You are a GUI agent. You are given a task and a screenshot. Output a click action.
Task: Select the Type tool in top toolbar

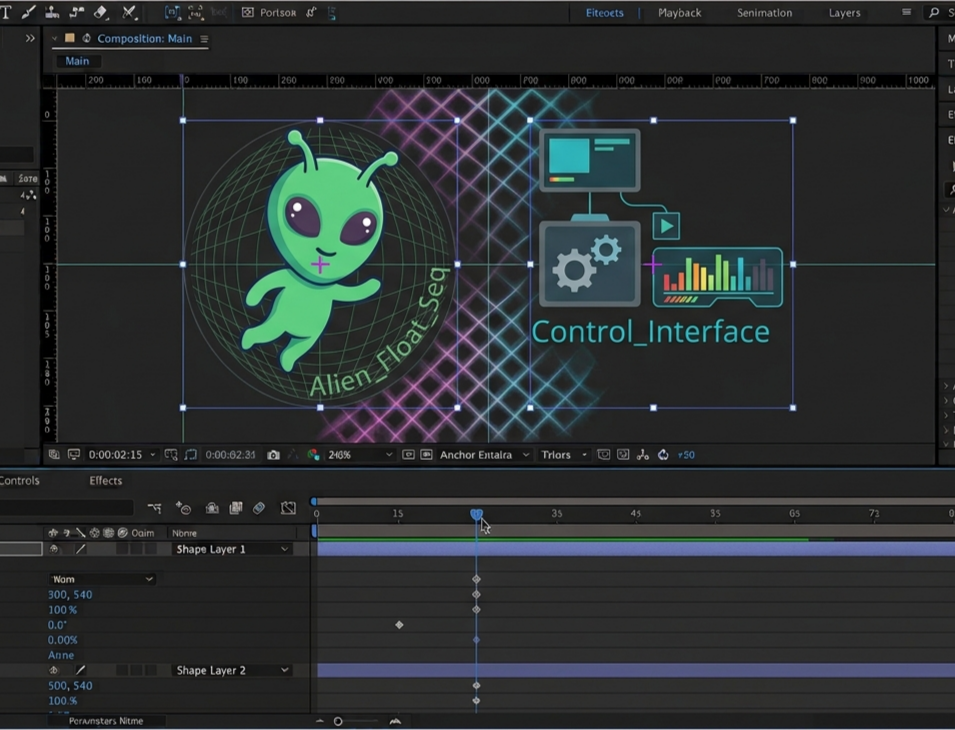[x=6, y=12]
